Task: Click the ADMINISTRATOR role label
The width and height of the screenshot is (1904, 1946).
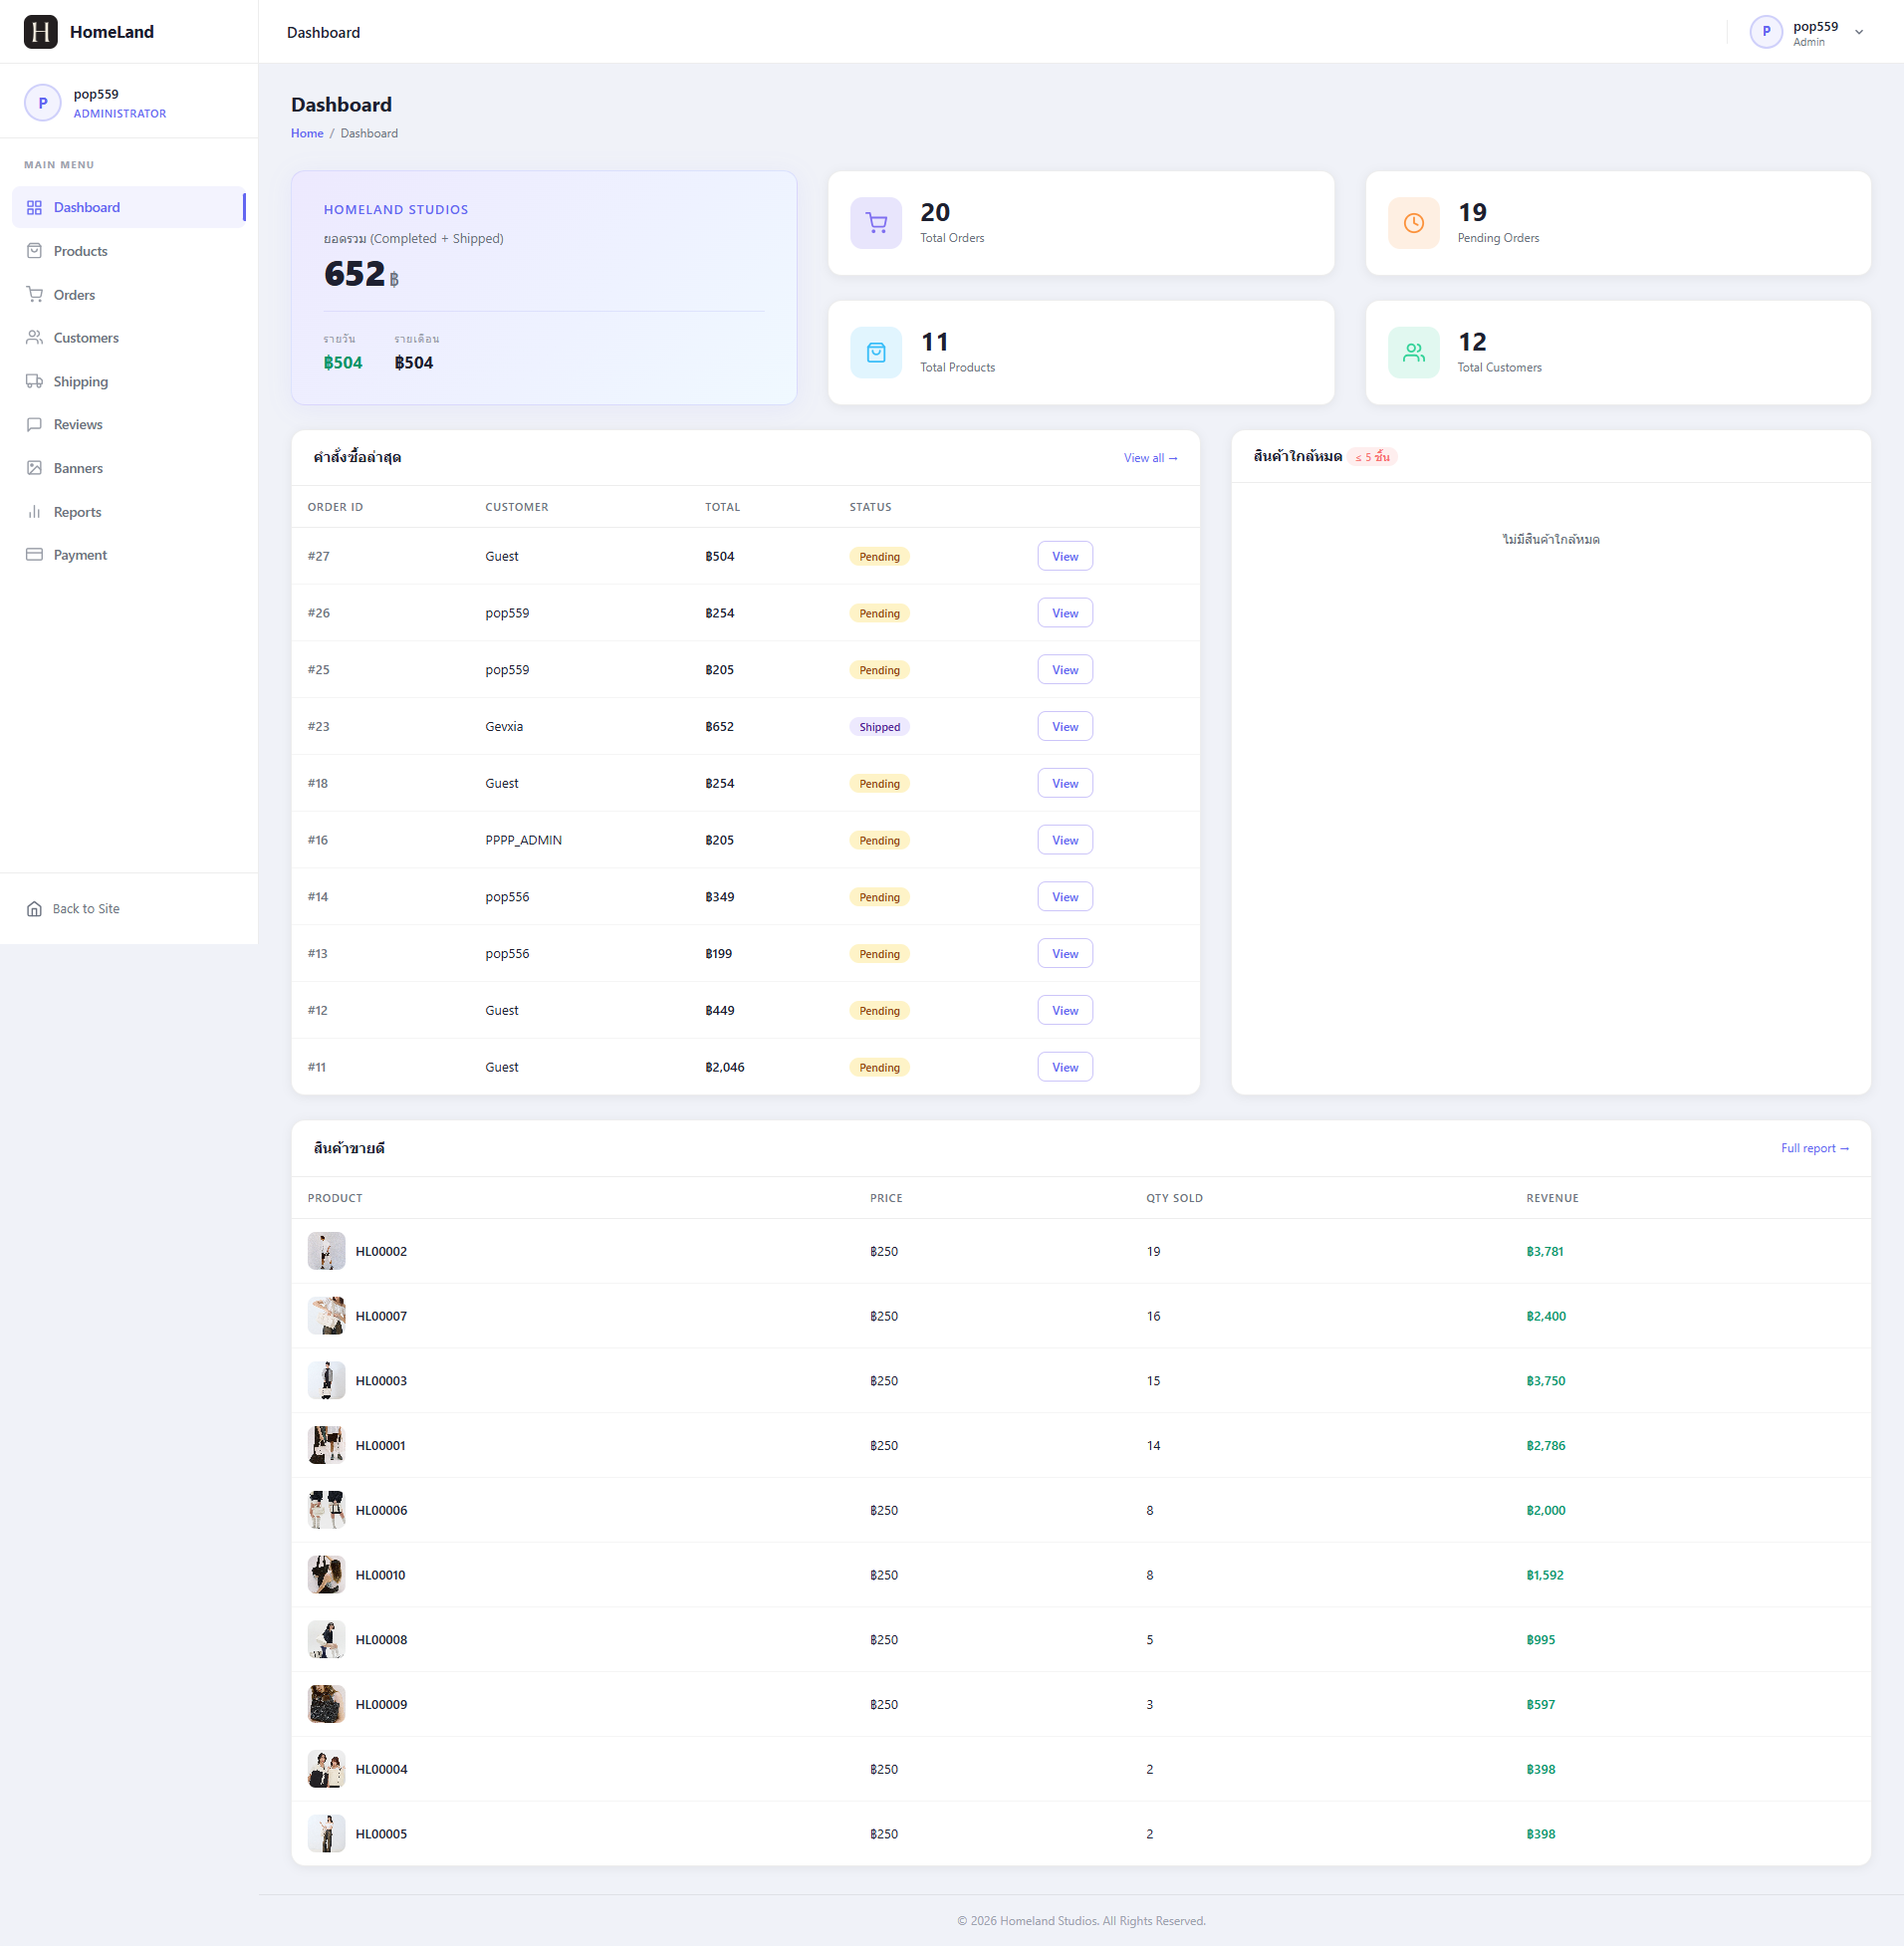Action: 120,114
